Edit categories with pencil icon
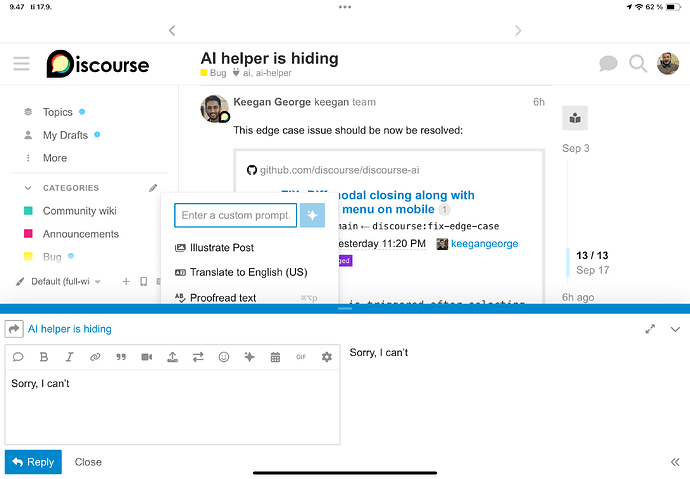The image size is (690, 479). click(x=153, y=188)
